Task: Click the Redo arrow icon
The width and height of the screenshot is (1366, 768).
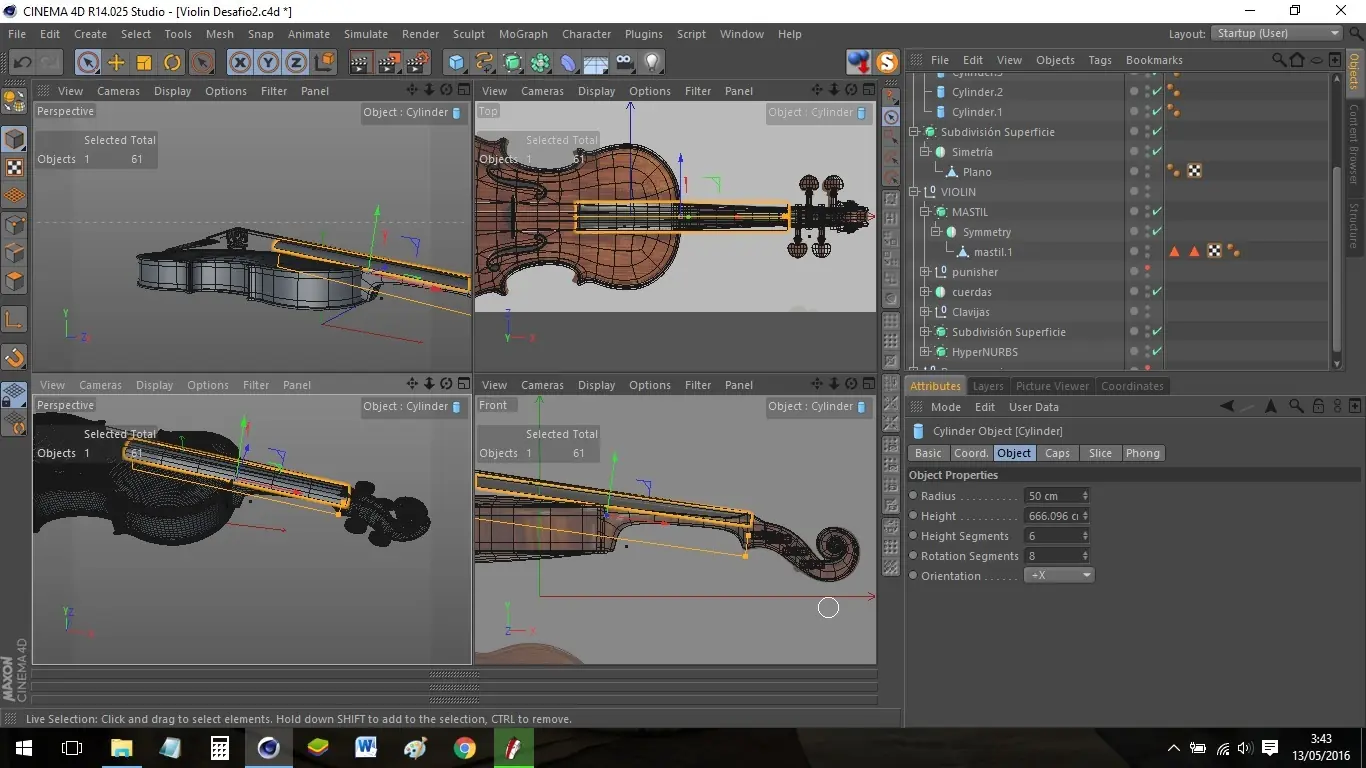Action: (49, 62)
